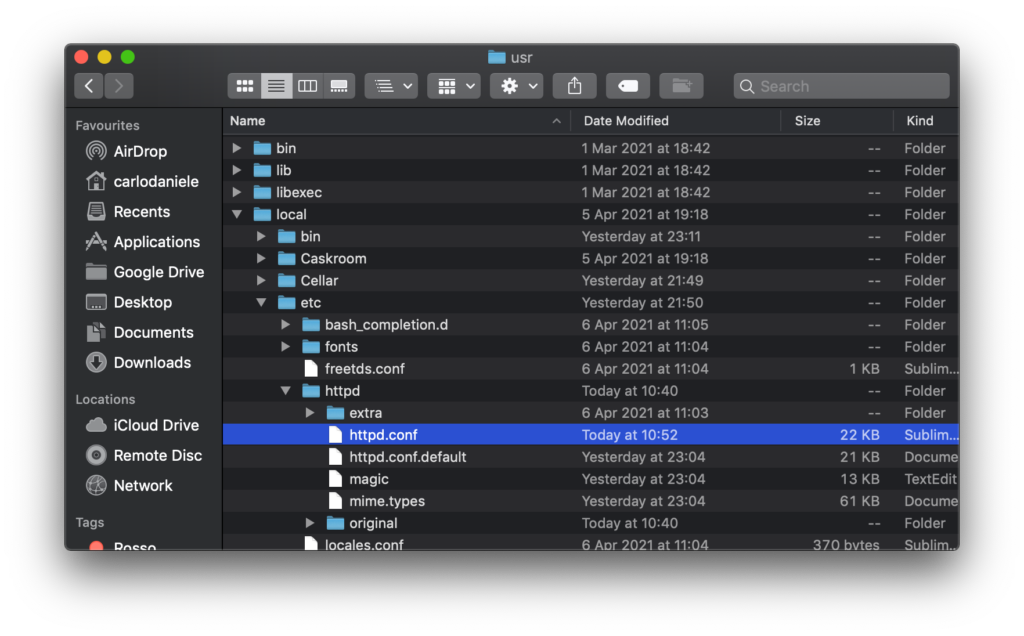Image resolution: width=1024 pixels, height=636 pixels.
Task: Open Network in the sidebar
Action: [129, 485]
